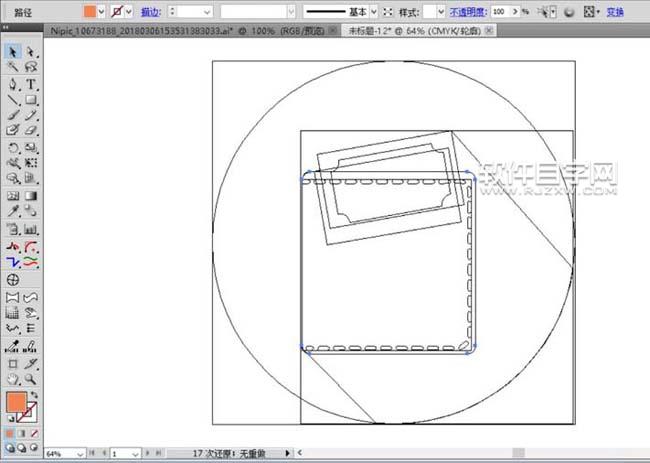
Task: Open the fill color dropdown arrow
Action: tap(101, 12)
